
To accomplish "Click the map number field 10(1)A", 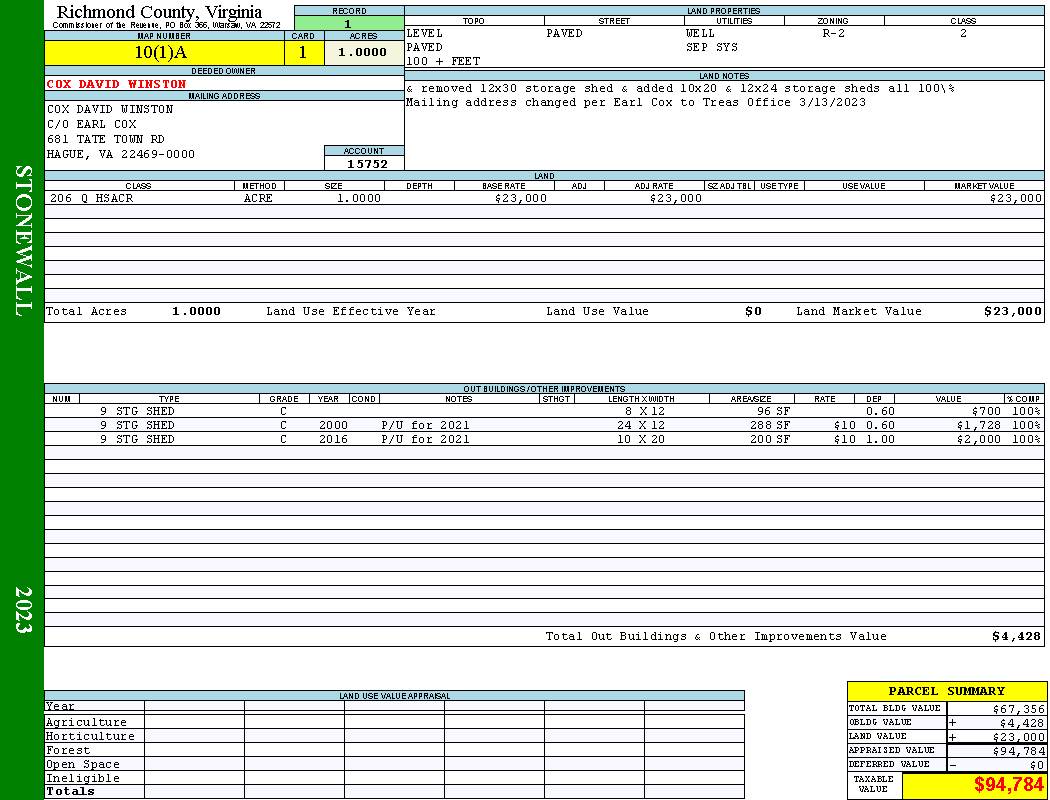I will (x=164, y=53).
